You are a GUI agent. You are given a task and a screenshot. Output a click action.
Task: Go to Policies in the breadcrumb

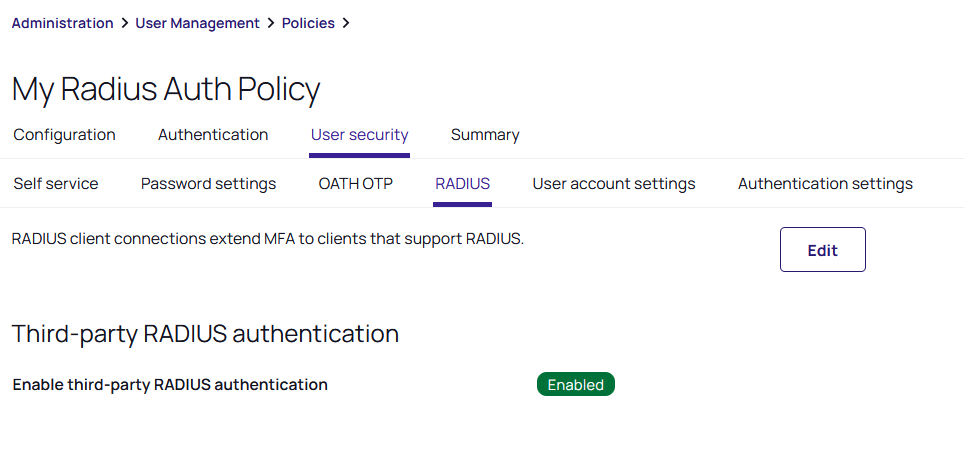point(308,23)
